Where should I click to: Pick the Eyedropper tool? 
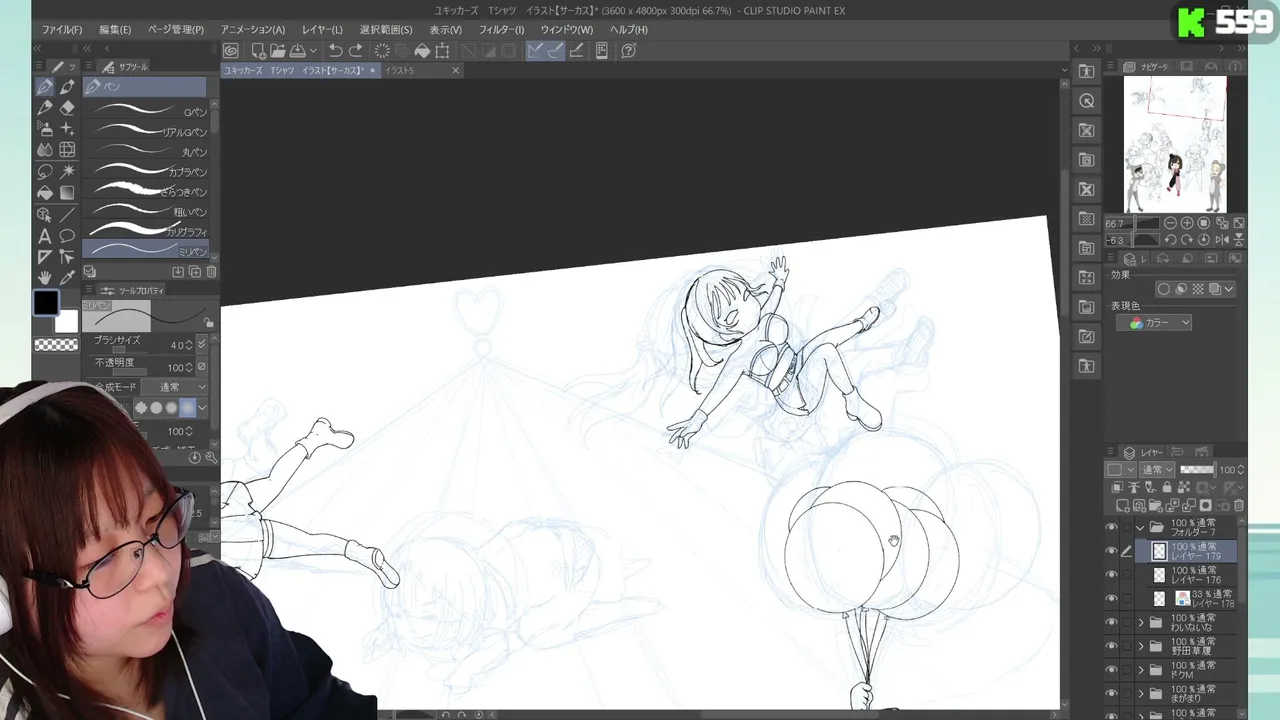click(x=67, y=277)
